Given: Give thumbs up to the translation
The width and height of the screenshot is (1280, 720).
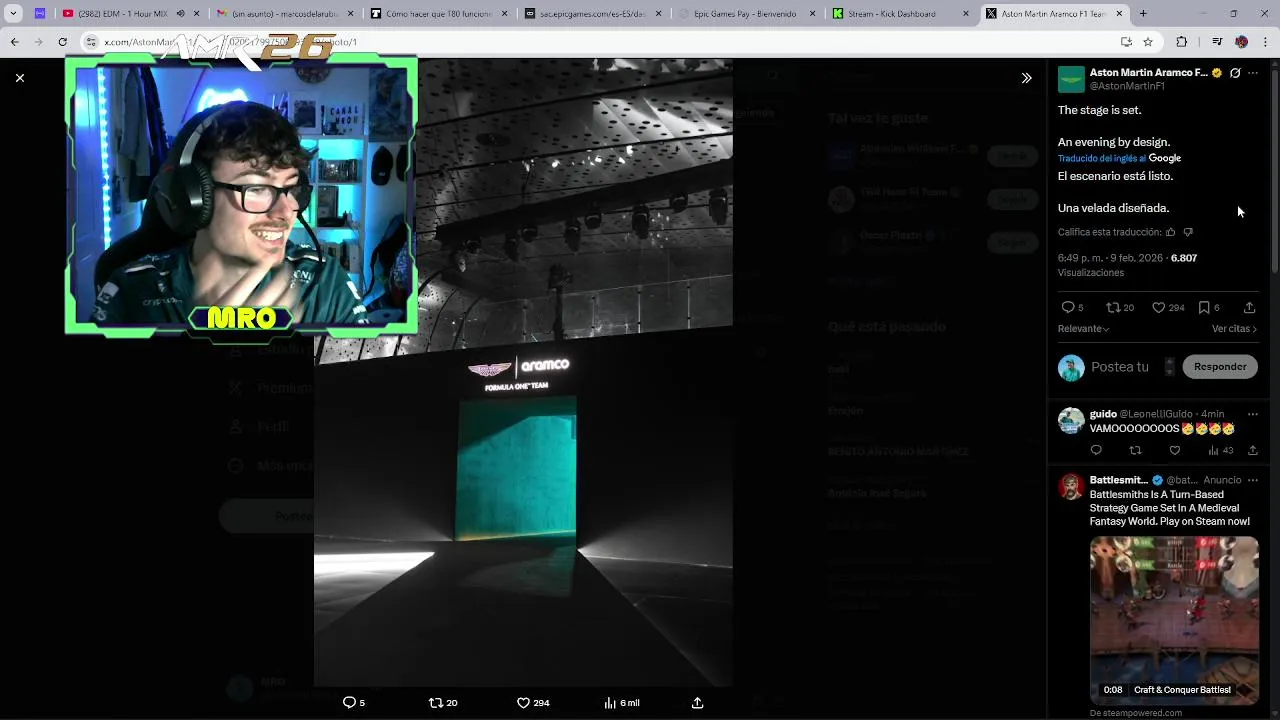Looking at the screenshot, I should coord(1171,232).
